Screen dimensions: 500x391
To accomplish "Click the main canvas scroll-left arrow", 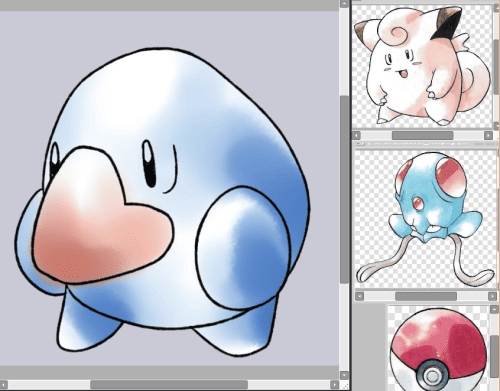I will 4,385.
